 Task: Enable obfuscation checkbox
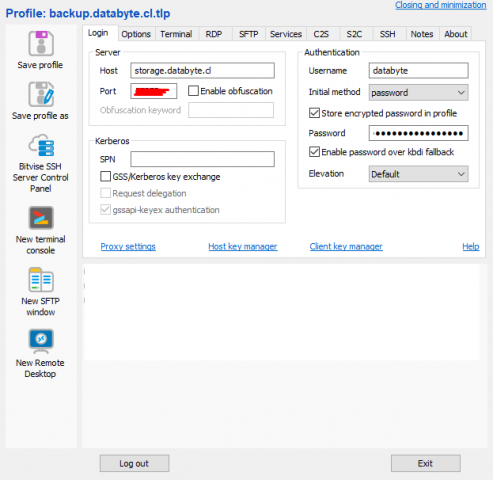point(193,91)
